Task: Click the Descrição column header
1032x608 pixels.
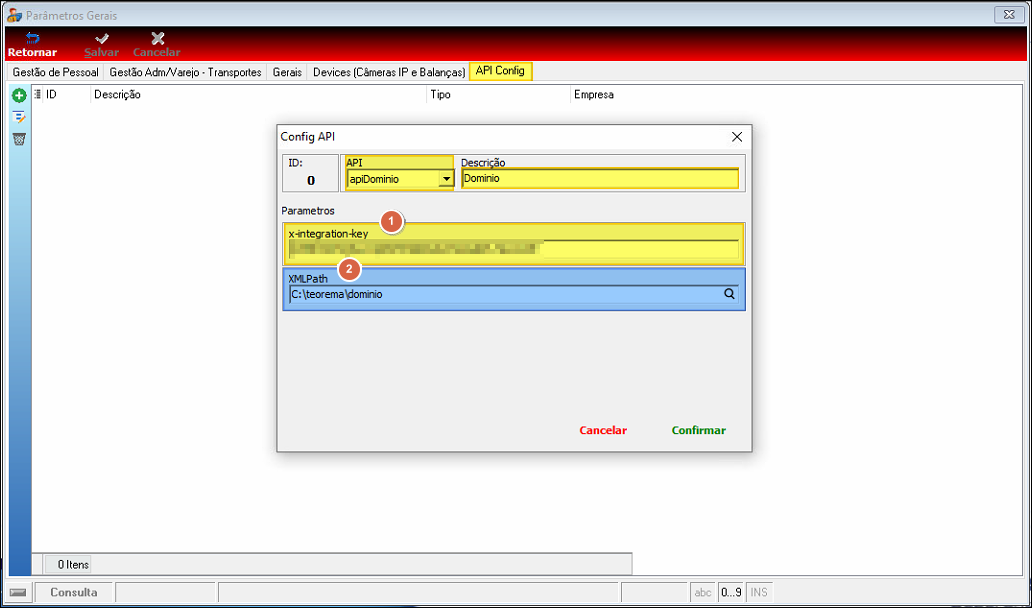Action: tap(259, 95)
